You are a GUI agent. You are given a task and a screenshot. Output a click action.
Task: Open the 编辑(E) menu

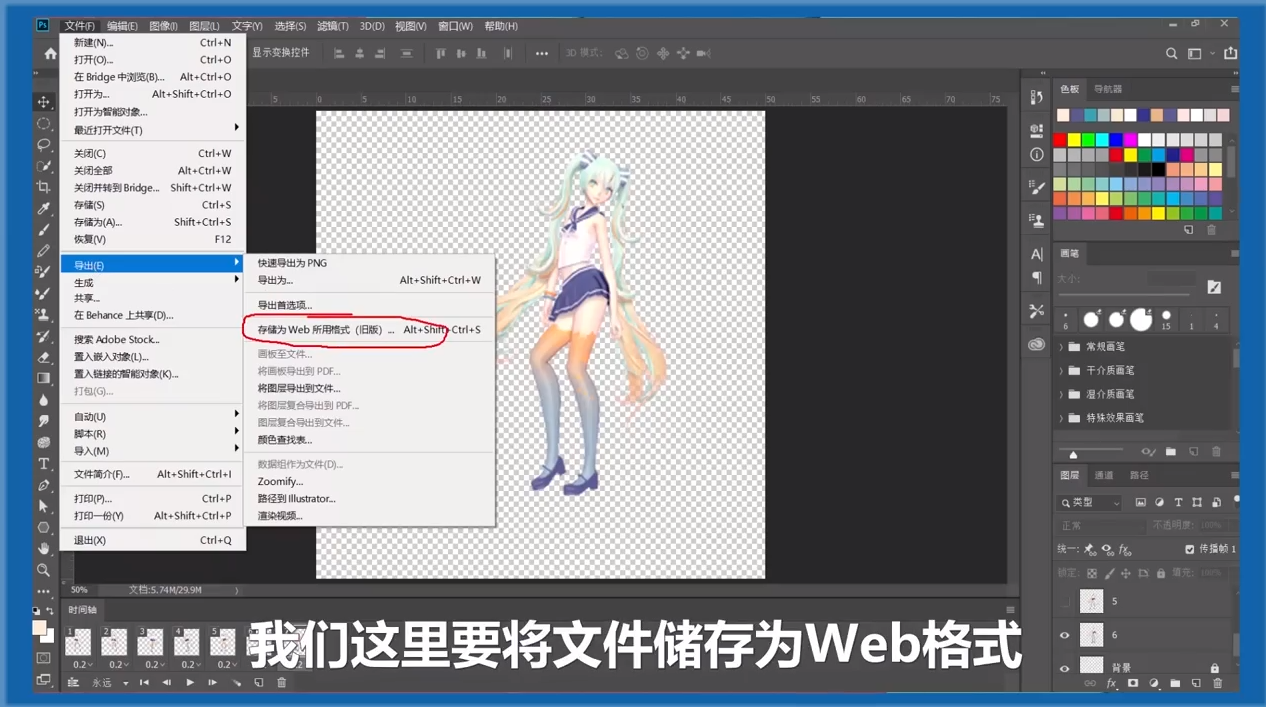click(122, 26)
